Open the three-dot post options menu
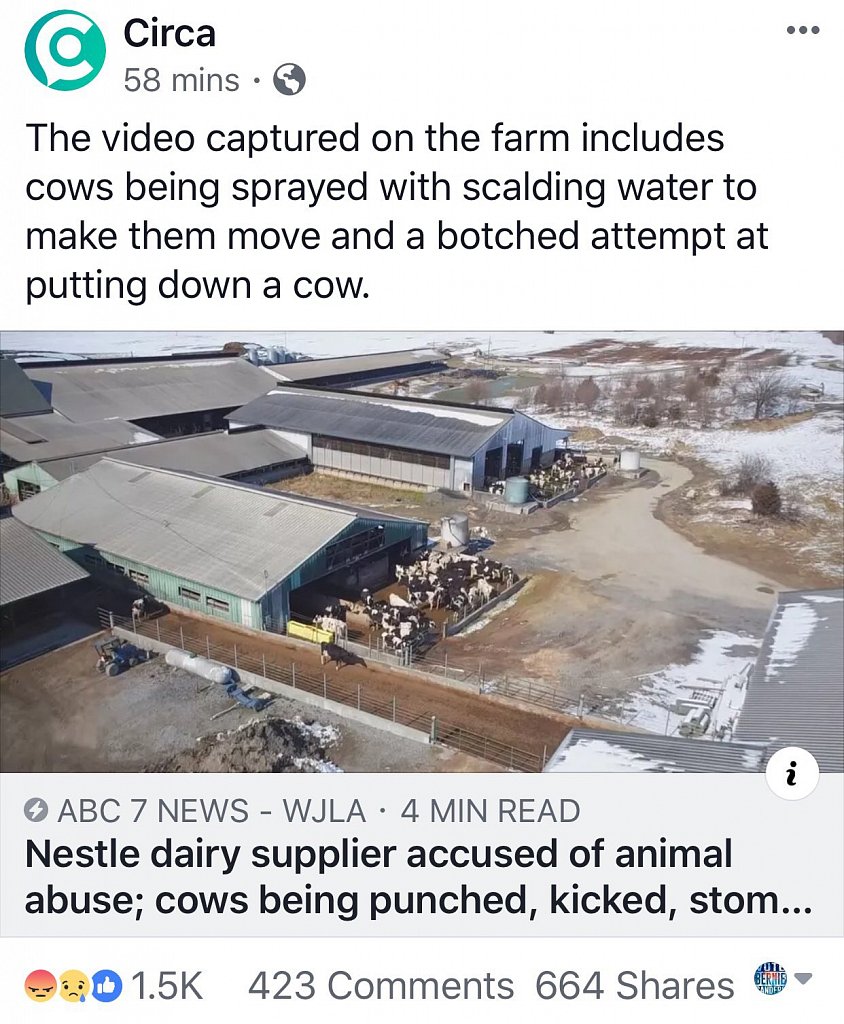The height and width of the screenshot is (1024, 844). click(x=803, y=30)
